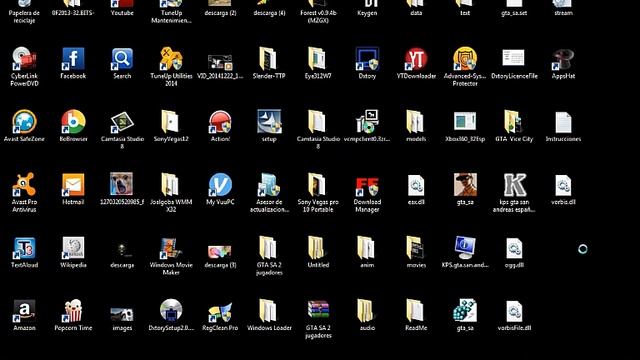Open the Joslgoba WMM X32 folder
640x360 pixels.
[x=170, y=185]
